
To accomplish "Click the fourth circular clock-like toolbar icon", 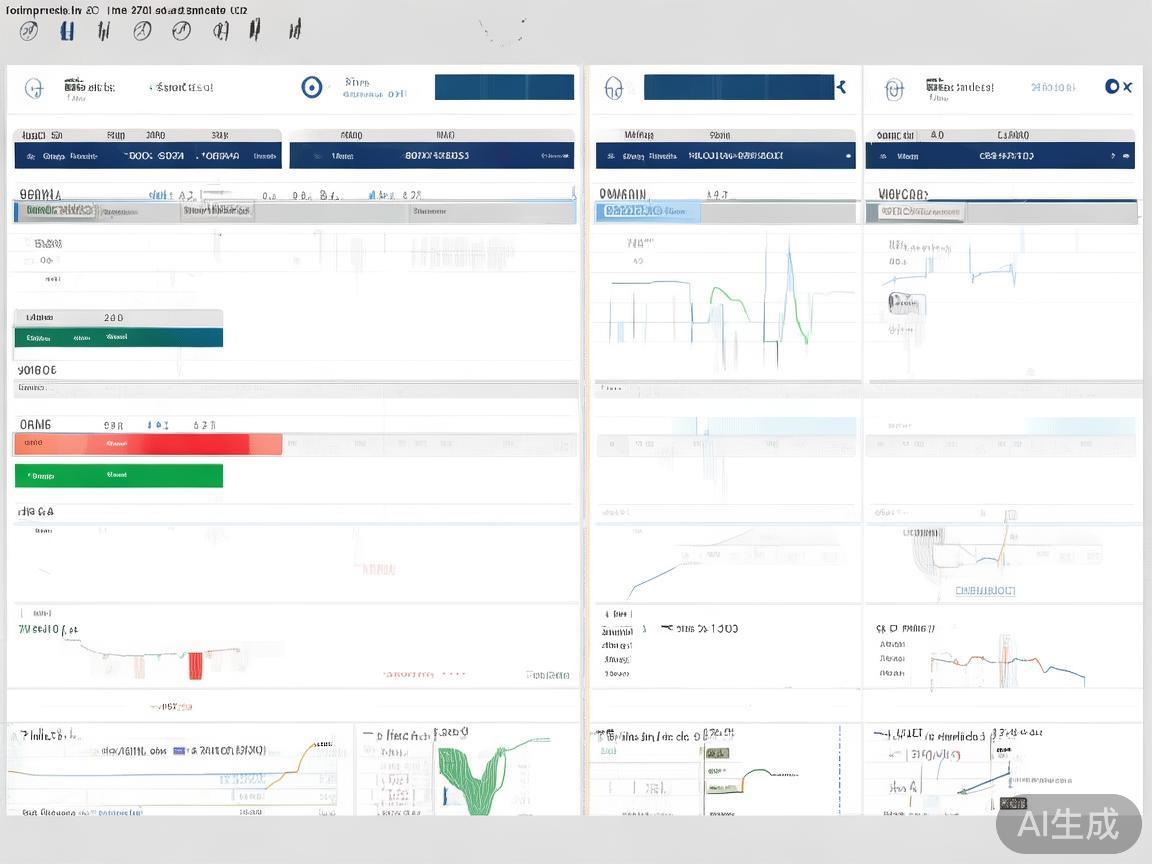I will click(142, 31).
